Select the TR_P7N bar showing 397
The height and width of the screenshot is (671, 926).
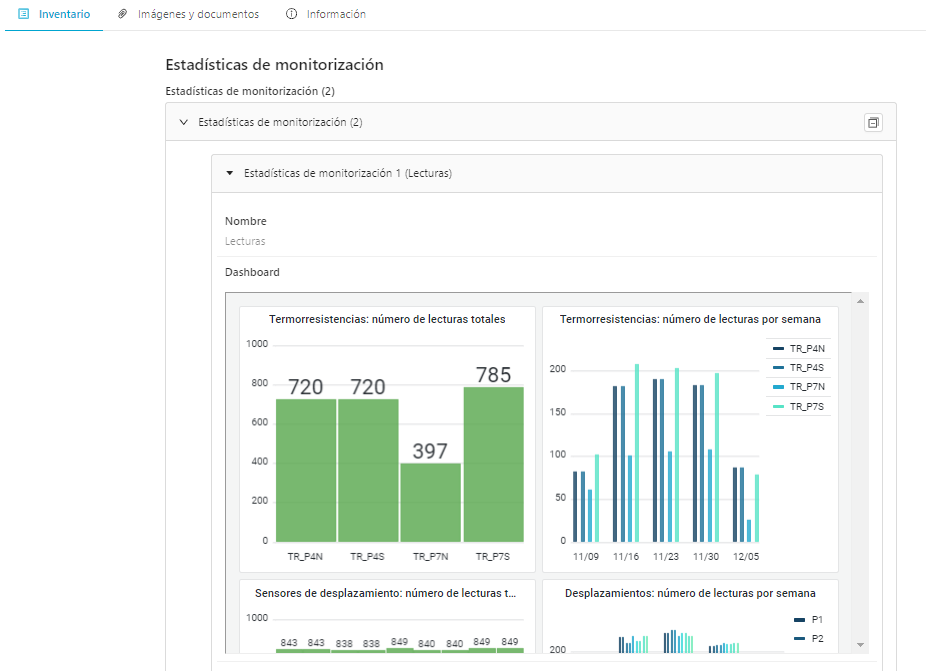tap(431, 503)
